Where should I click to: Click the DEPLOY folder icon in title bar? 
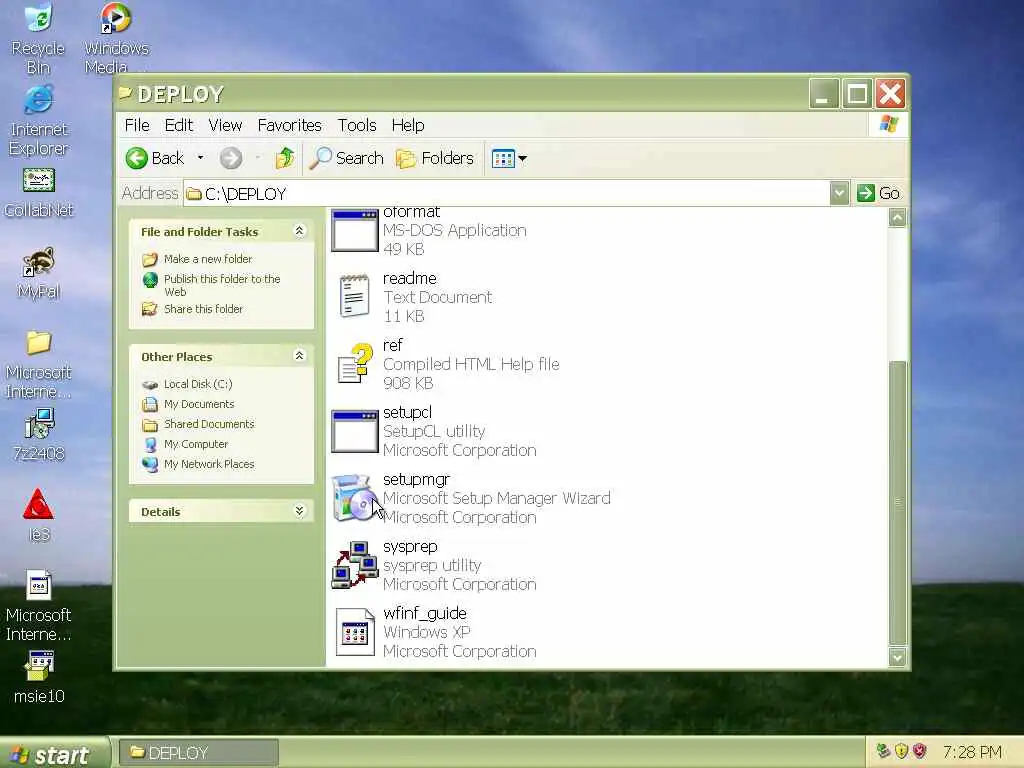pos(125,93)
